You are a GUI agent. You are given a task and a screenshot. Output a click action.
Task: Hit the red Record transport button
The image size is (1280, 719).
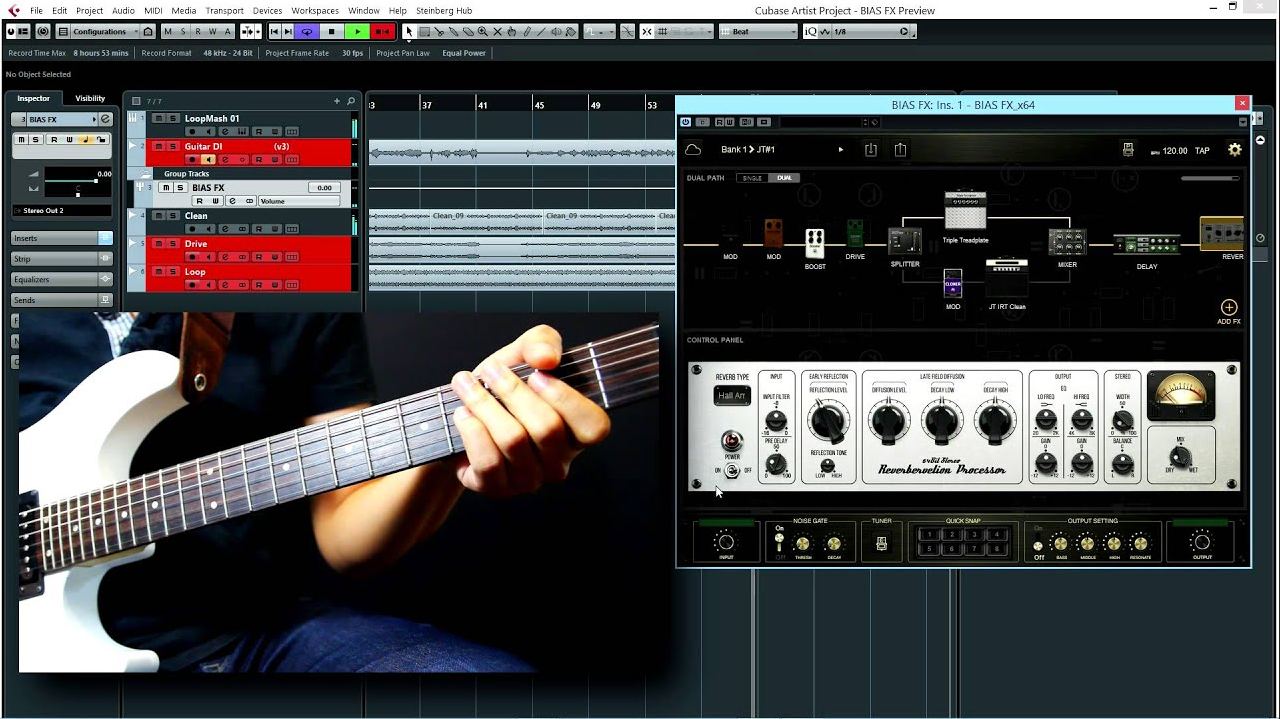coord(382,32)
